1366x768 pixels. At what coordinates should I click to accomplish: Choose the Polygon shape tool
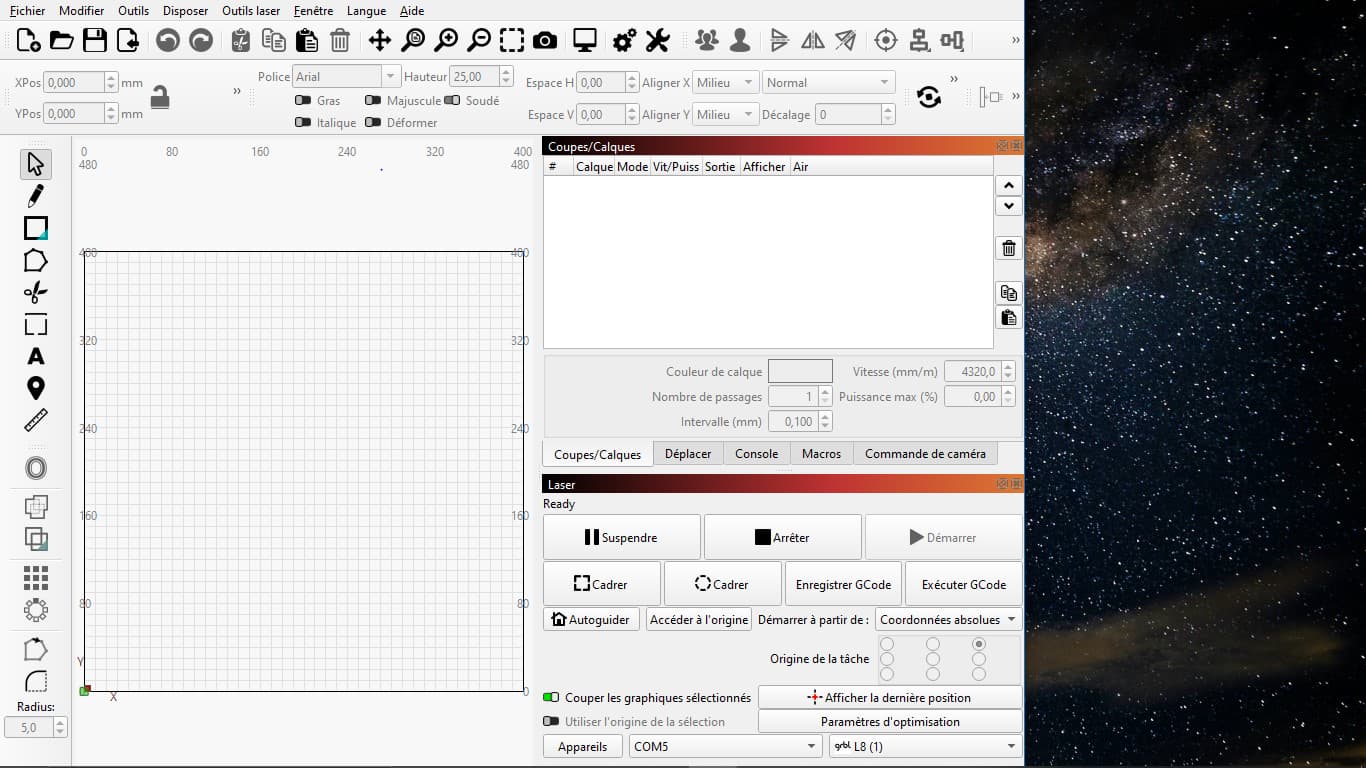(x=36, y=261)
